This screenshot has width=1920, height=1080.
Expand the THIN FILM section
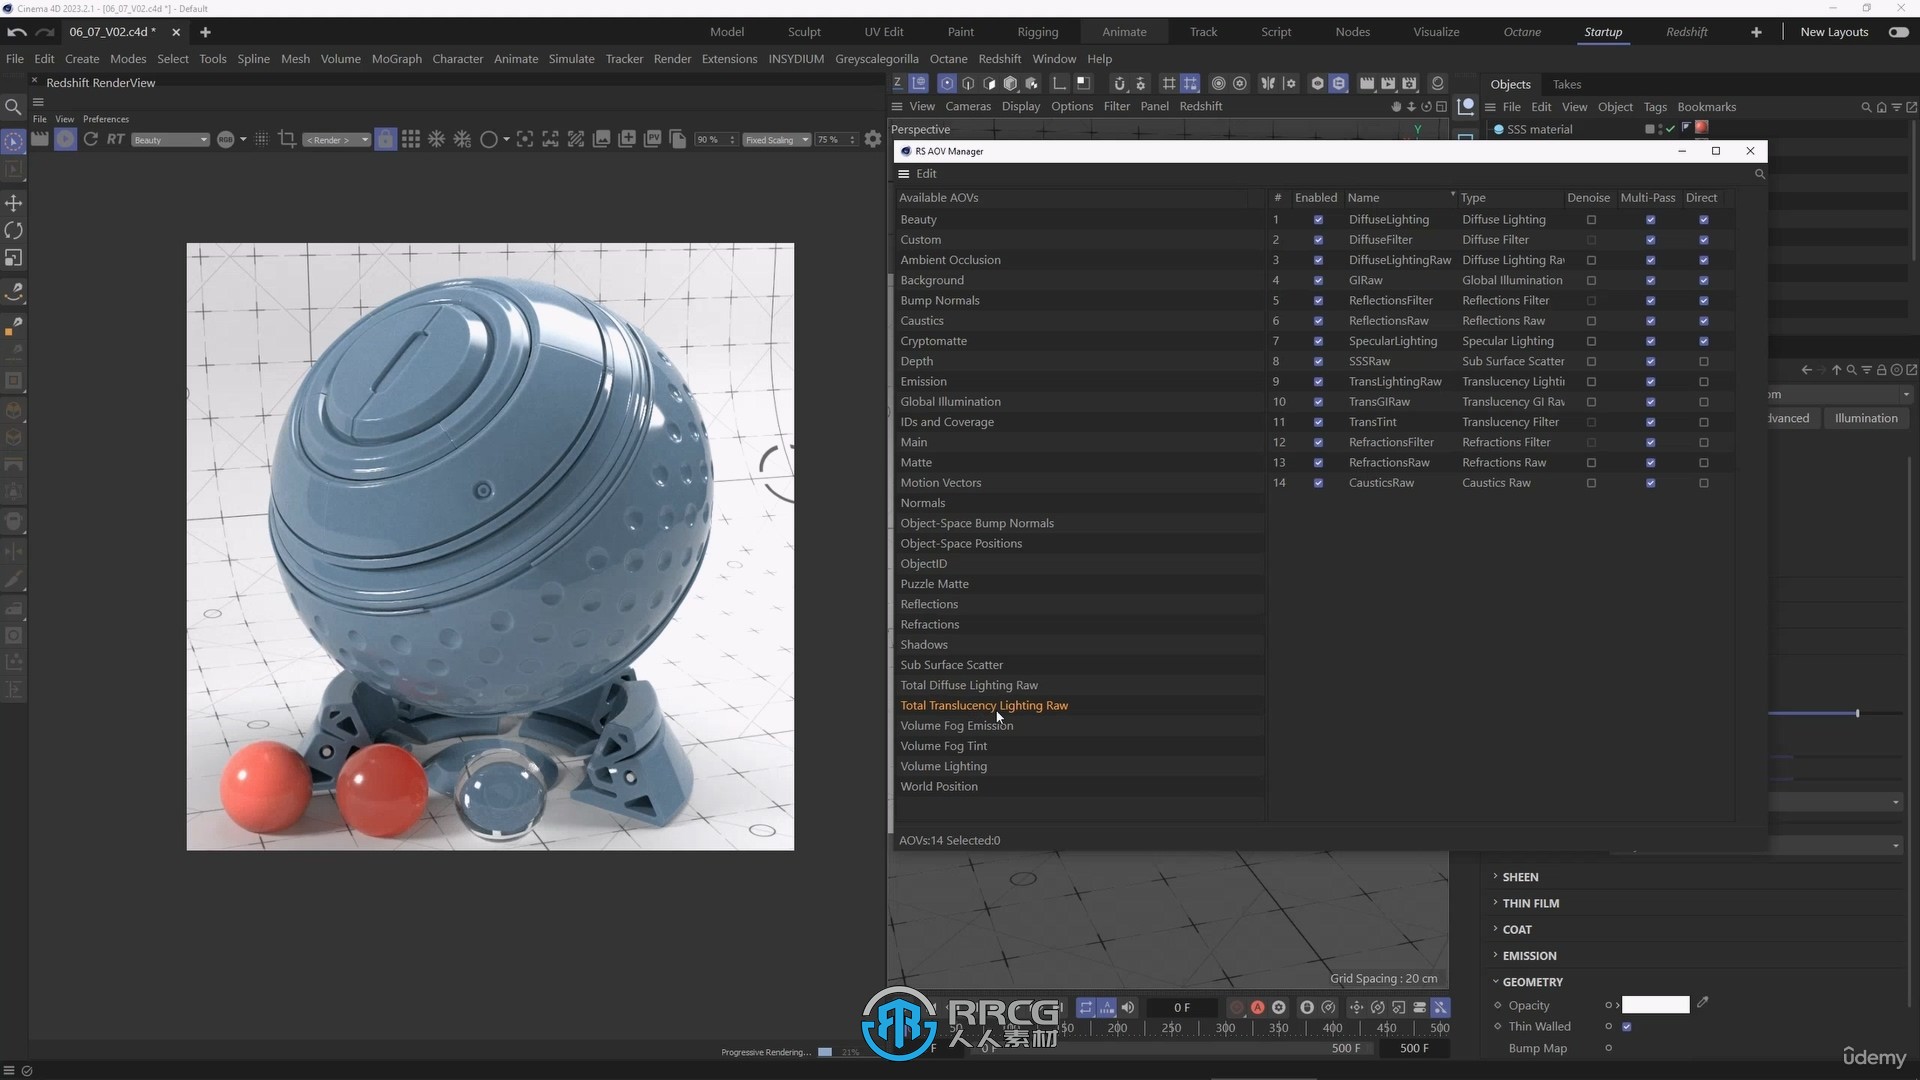coord(1531,903)
